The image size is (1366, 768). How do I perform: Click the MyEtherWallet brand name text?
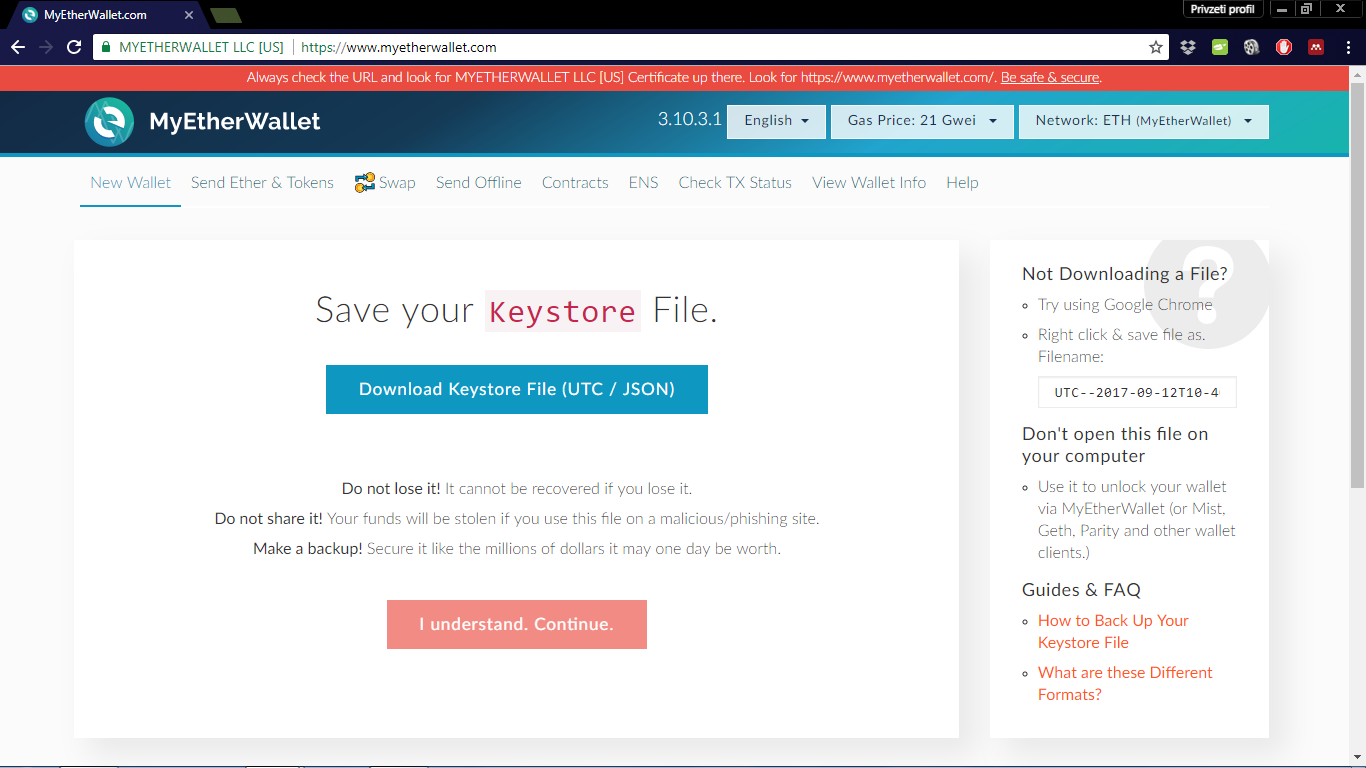235,122
